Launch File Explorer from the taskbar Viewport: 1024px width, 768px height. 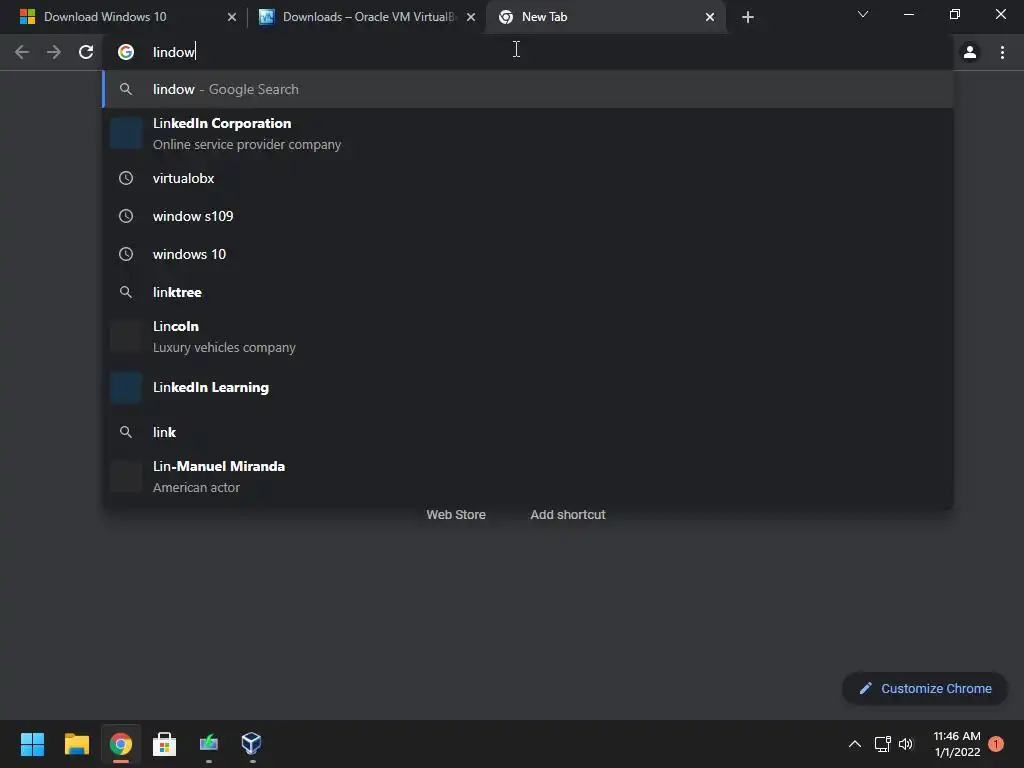point(76,744)
